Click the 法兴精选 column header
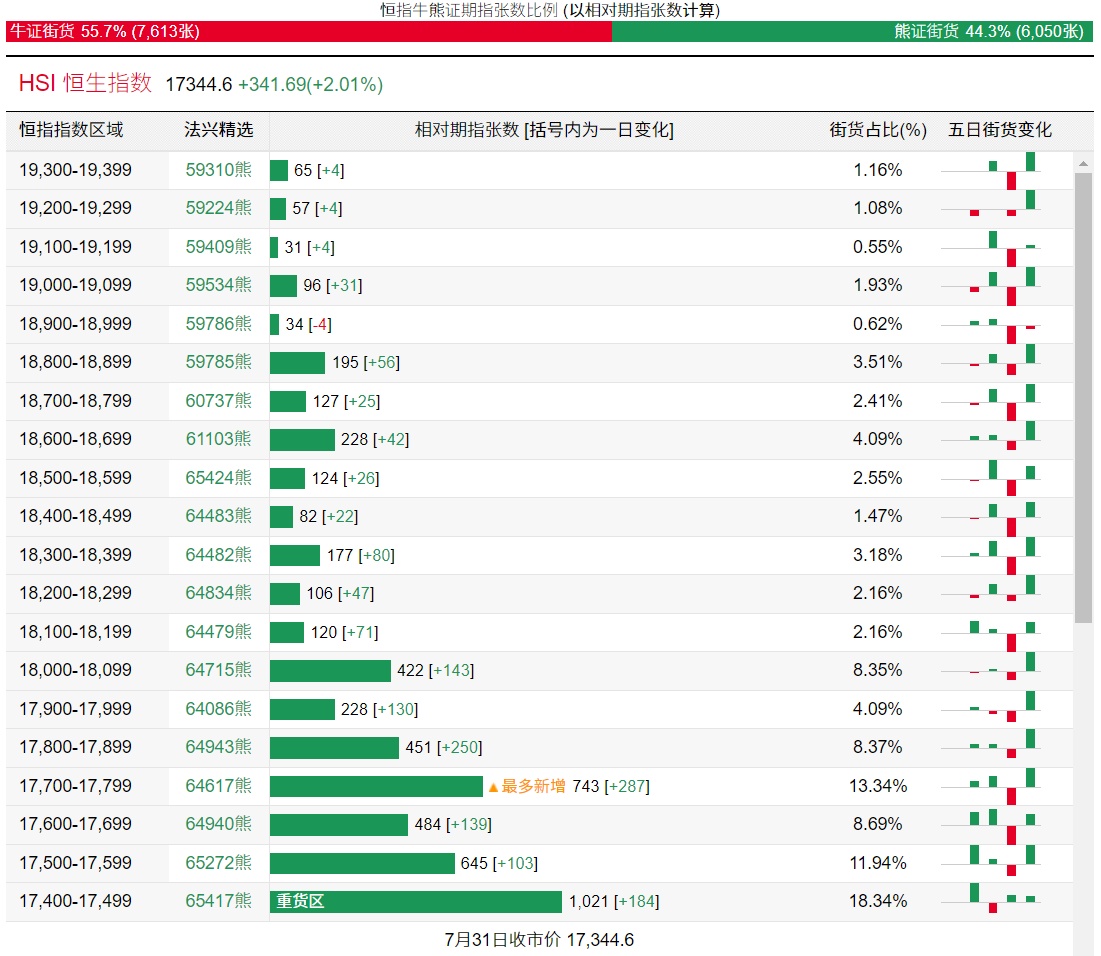 coord(219,130)
